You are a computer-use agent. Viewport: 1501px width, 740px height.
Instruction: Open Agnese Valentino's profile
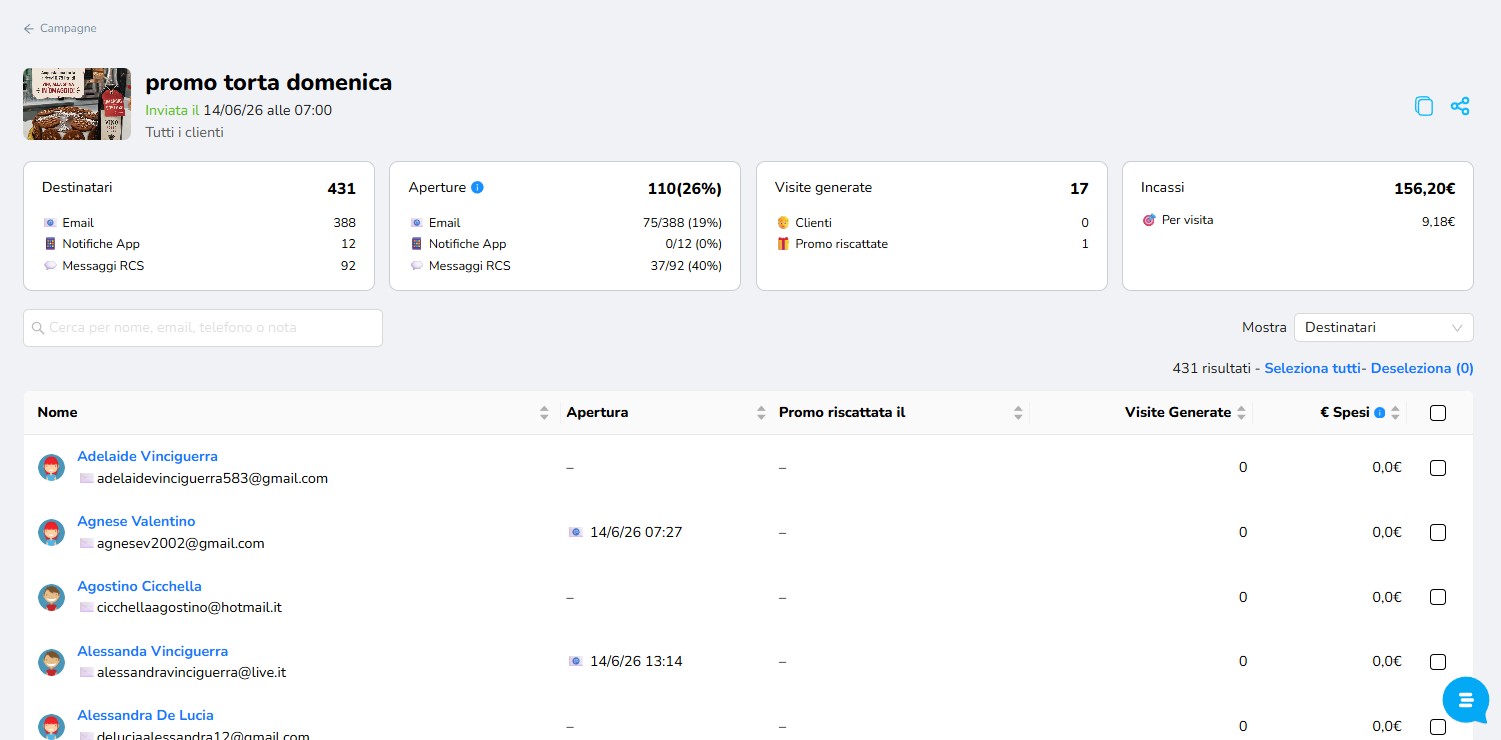tap(136, 521)
